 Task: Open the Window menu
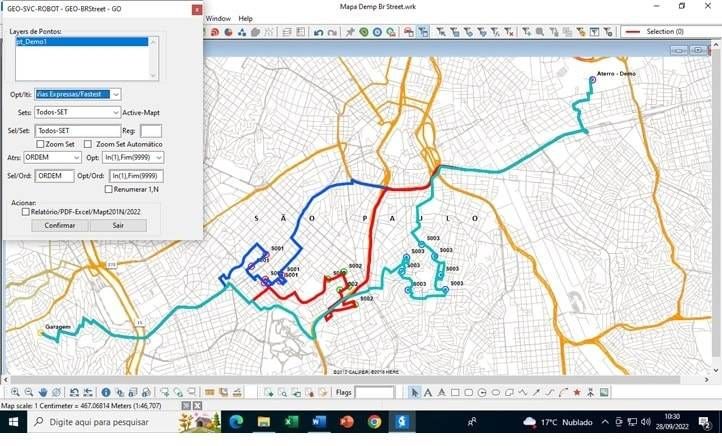[218, 18]
